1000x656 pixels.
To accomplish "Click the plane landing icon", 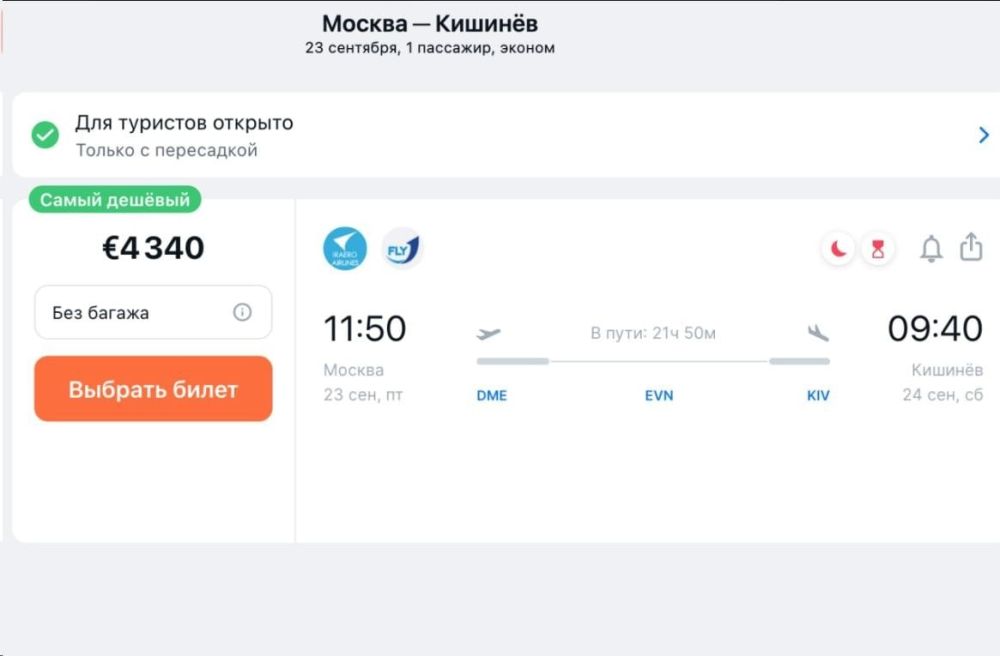I will click(x=818, y=334).
